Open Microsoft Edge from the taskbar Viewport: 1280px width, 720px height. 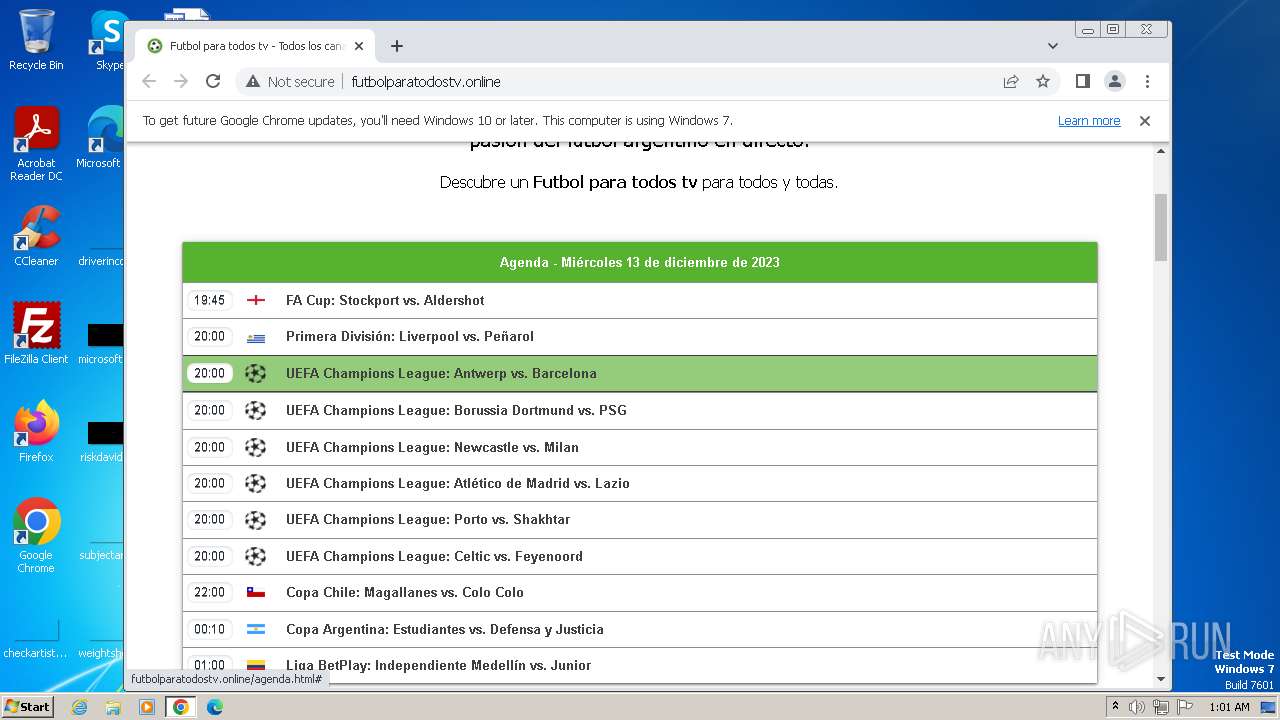[x=214, y=707]
